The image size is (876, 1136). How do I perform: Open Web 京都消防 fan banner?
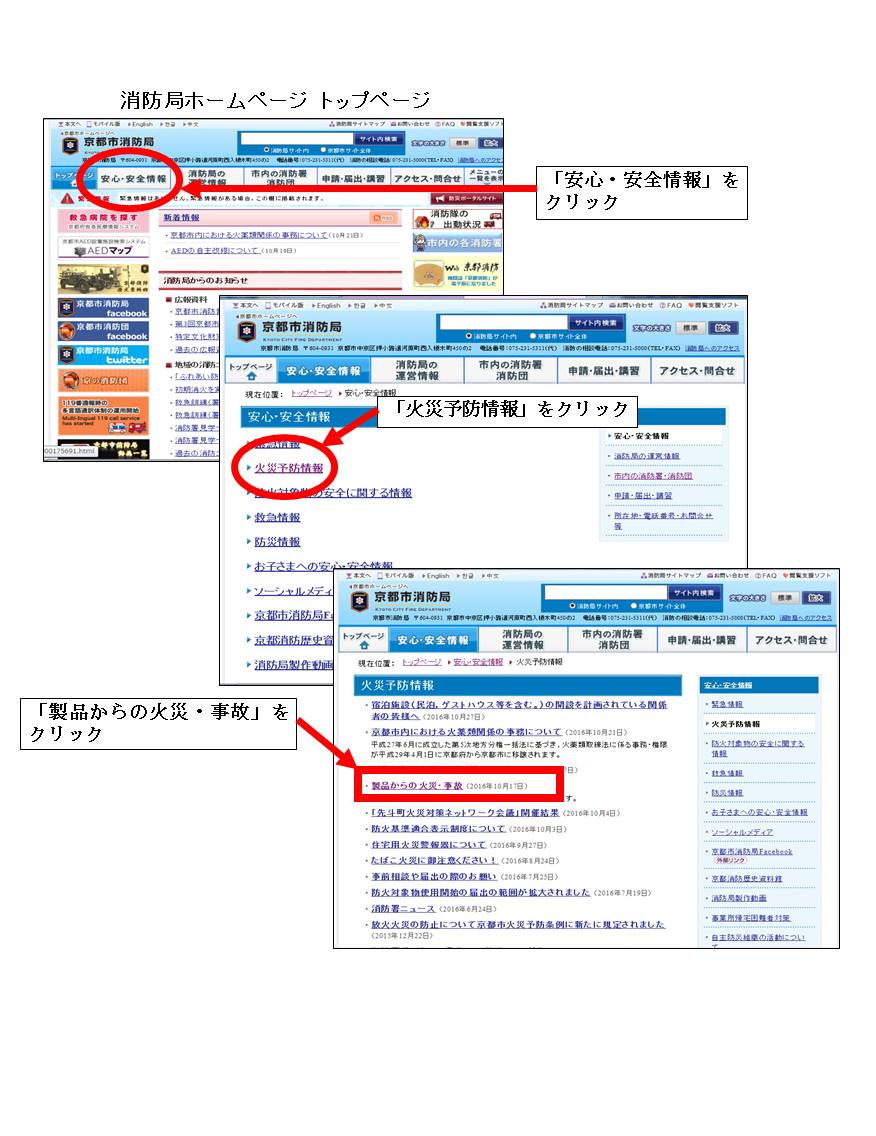point(457,274)
